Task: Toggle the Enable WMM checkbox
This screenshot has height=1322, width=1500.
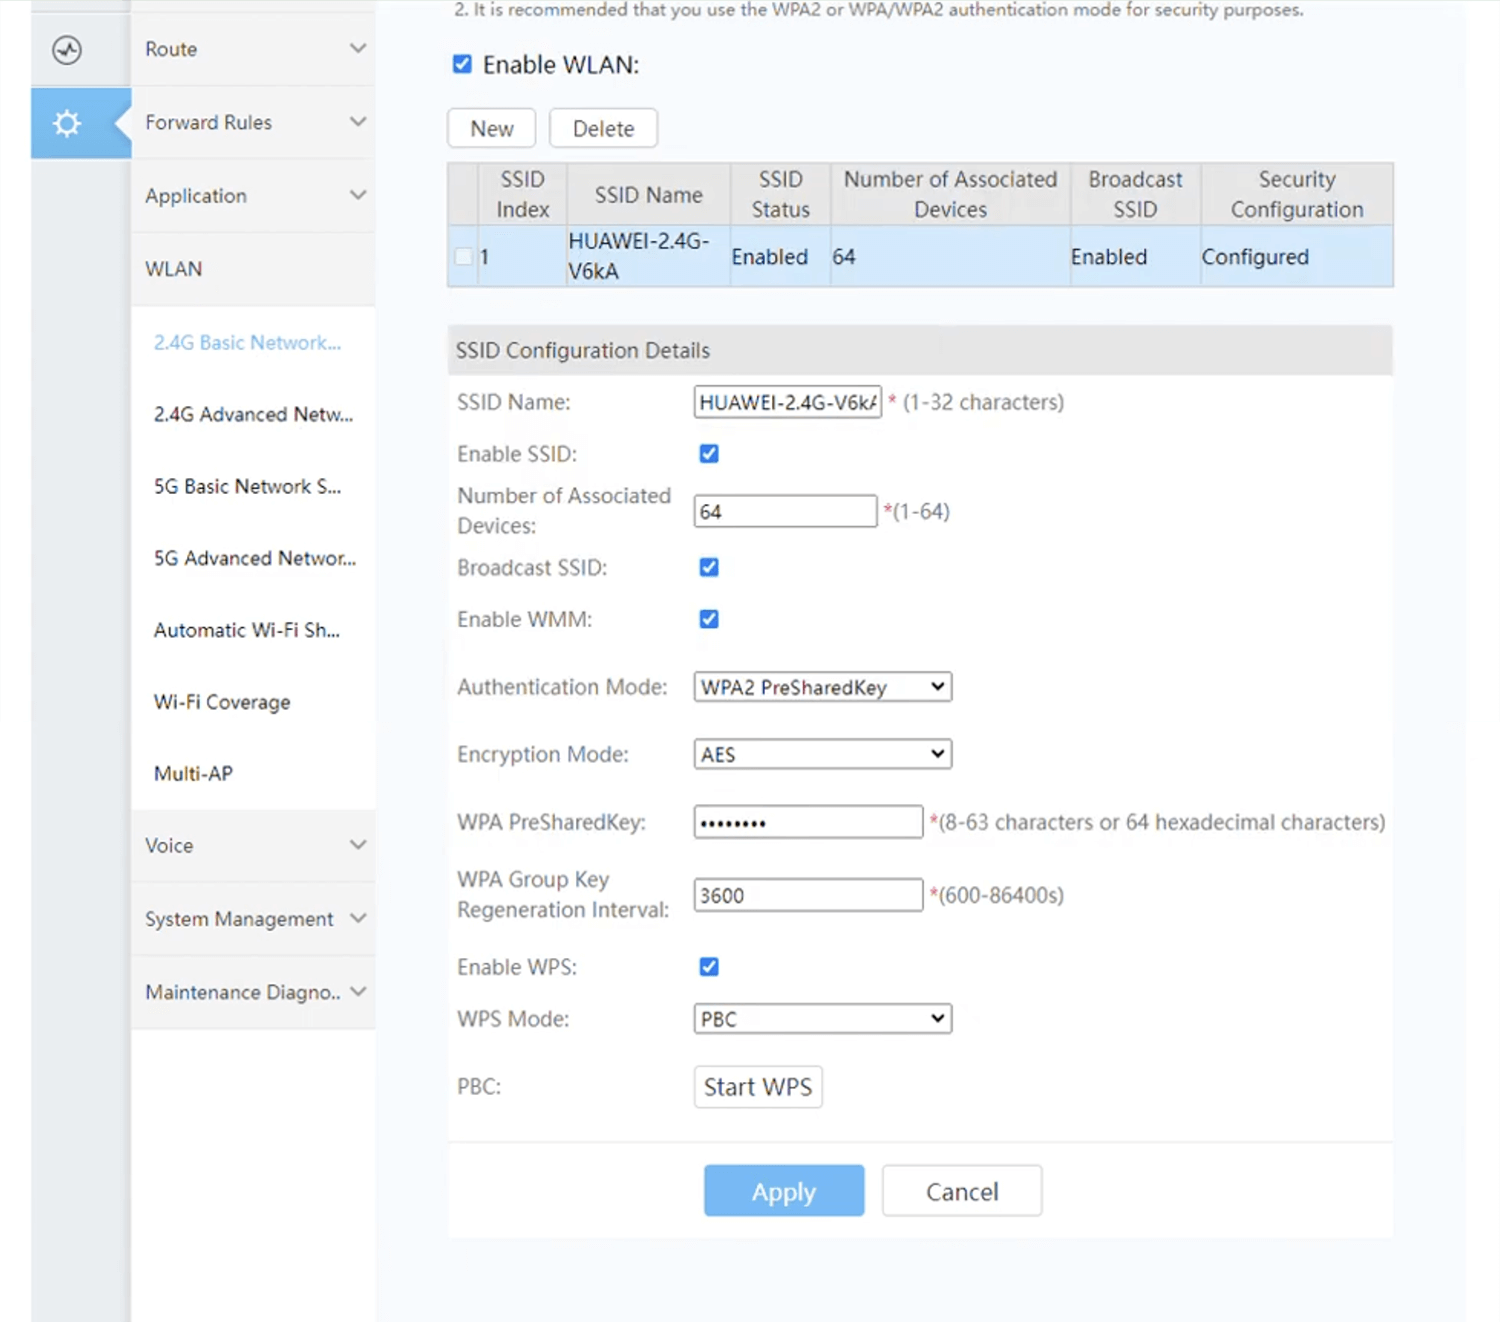Action: tap(709, 619)
